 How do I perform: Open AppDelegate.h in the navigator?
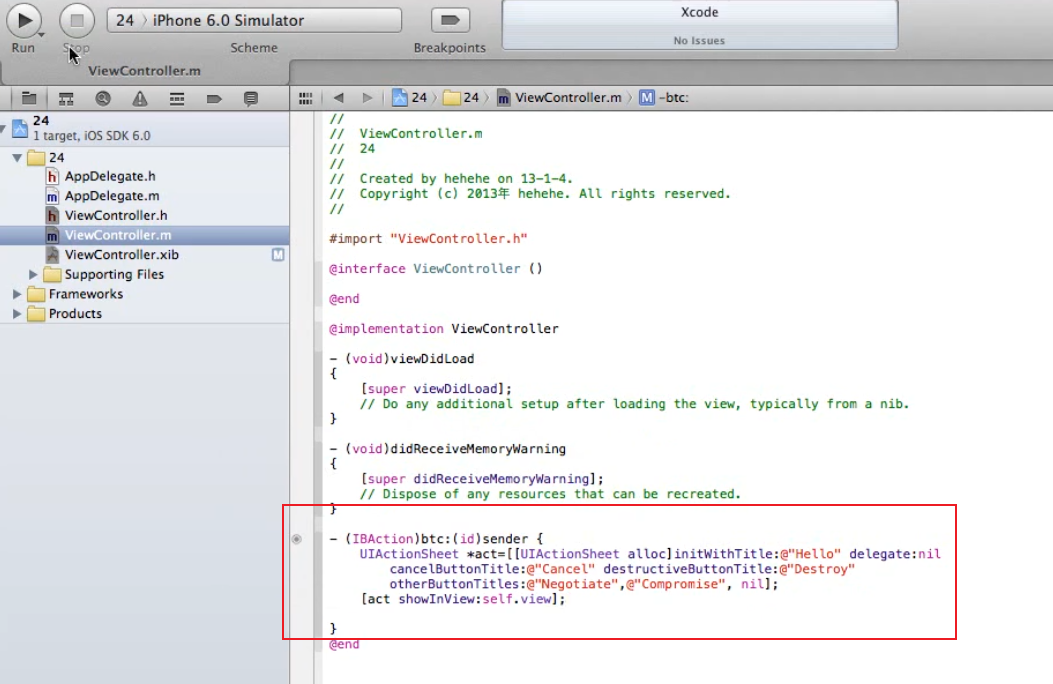(110, 177)
